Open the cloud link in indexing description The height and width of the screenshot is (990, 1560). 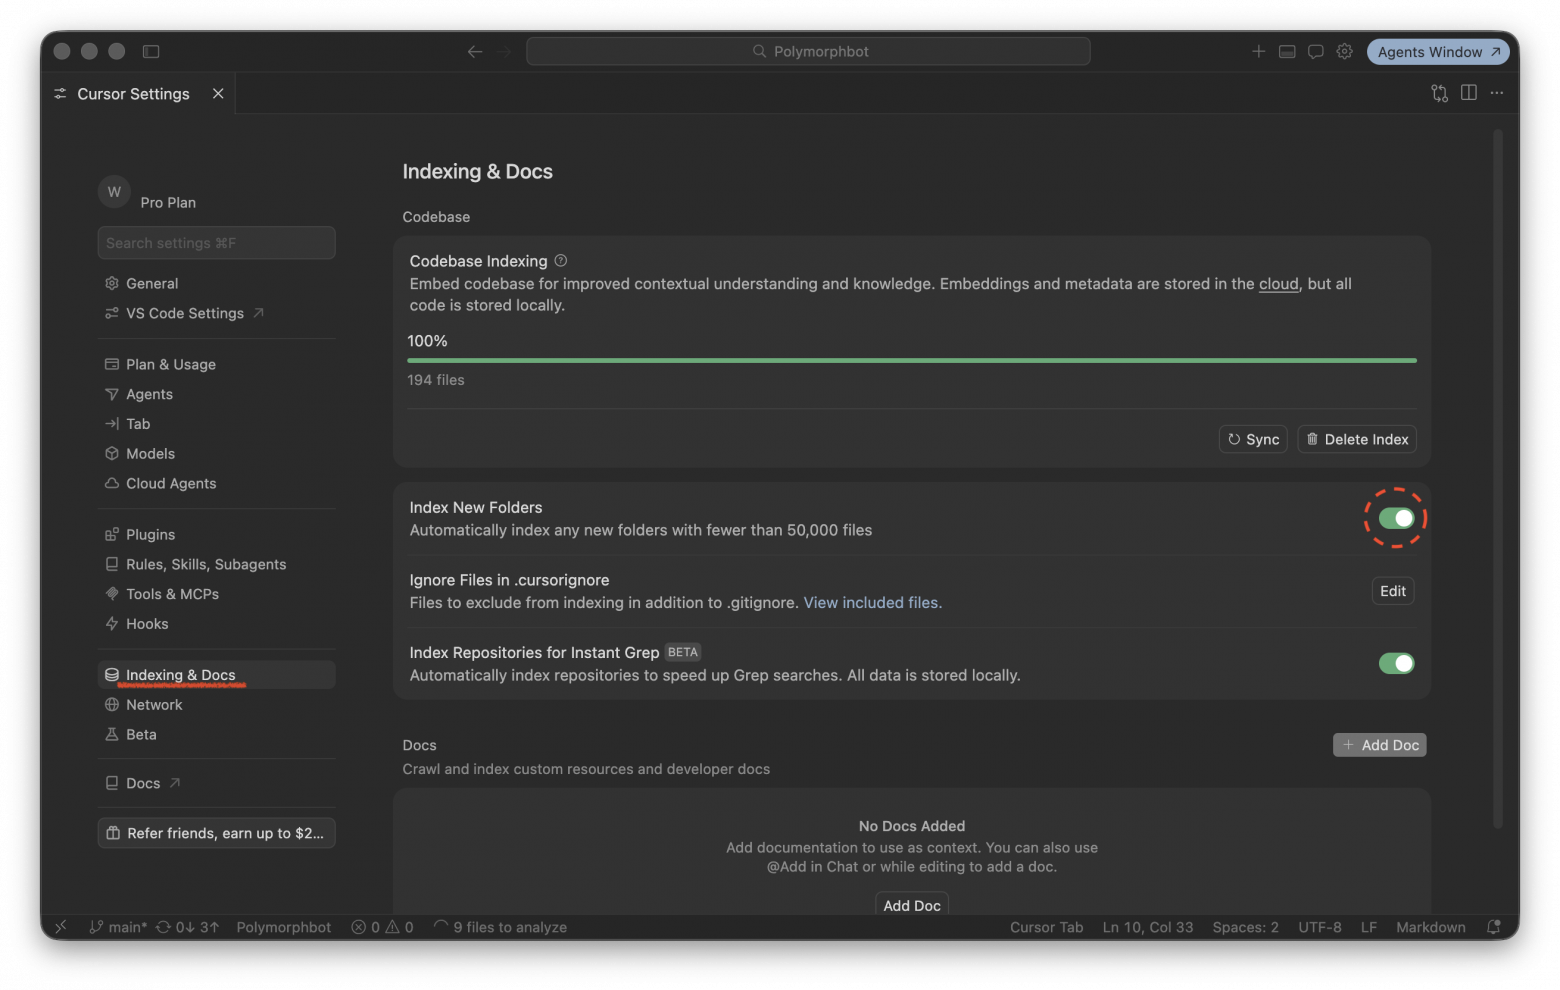[1278, 284]
